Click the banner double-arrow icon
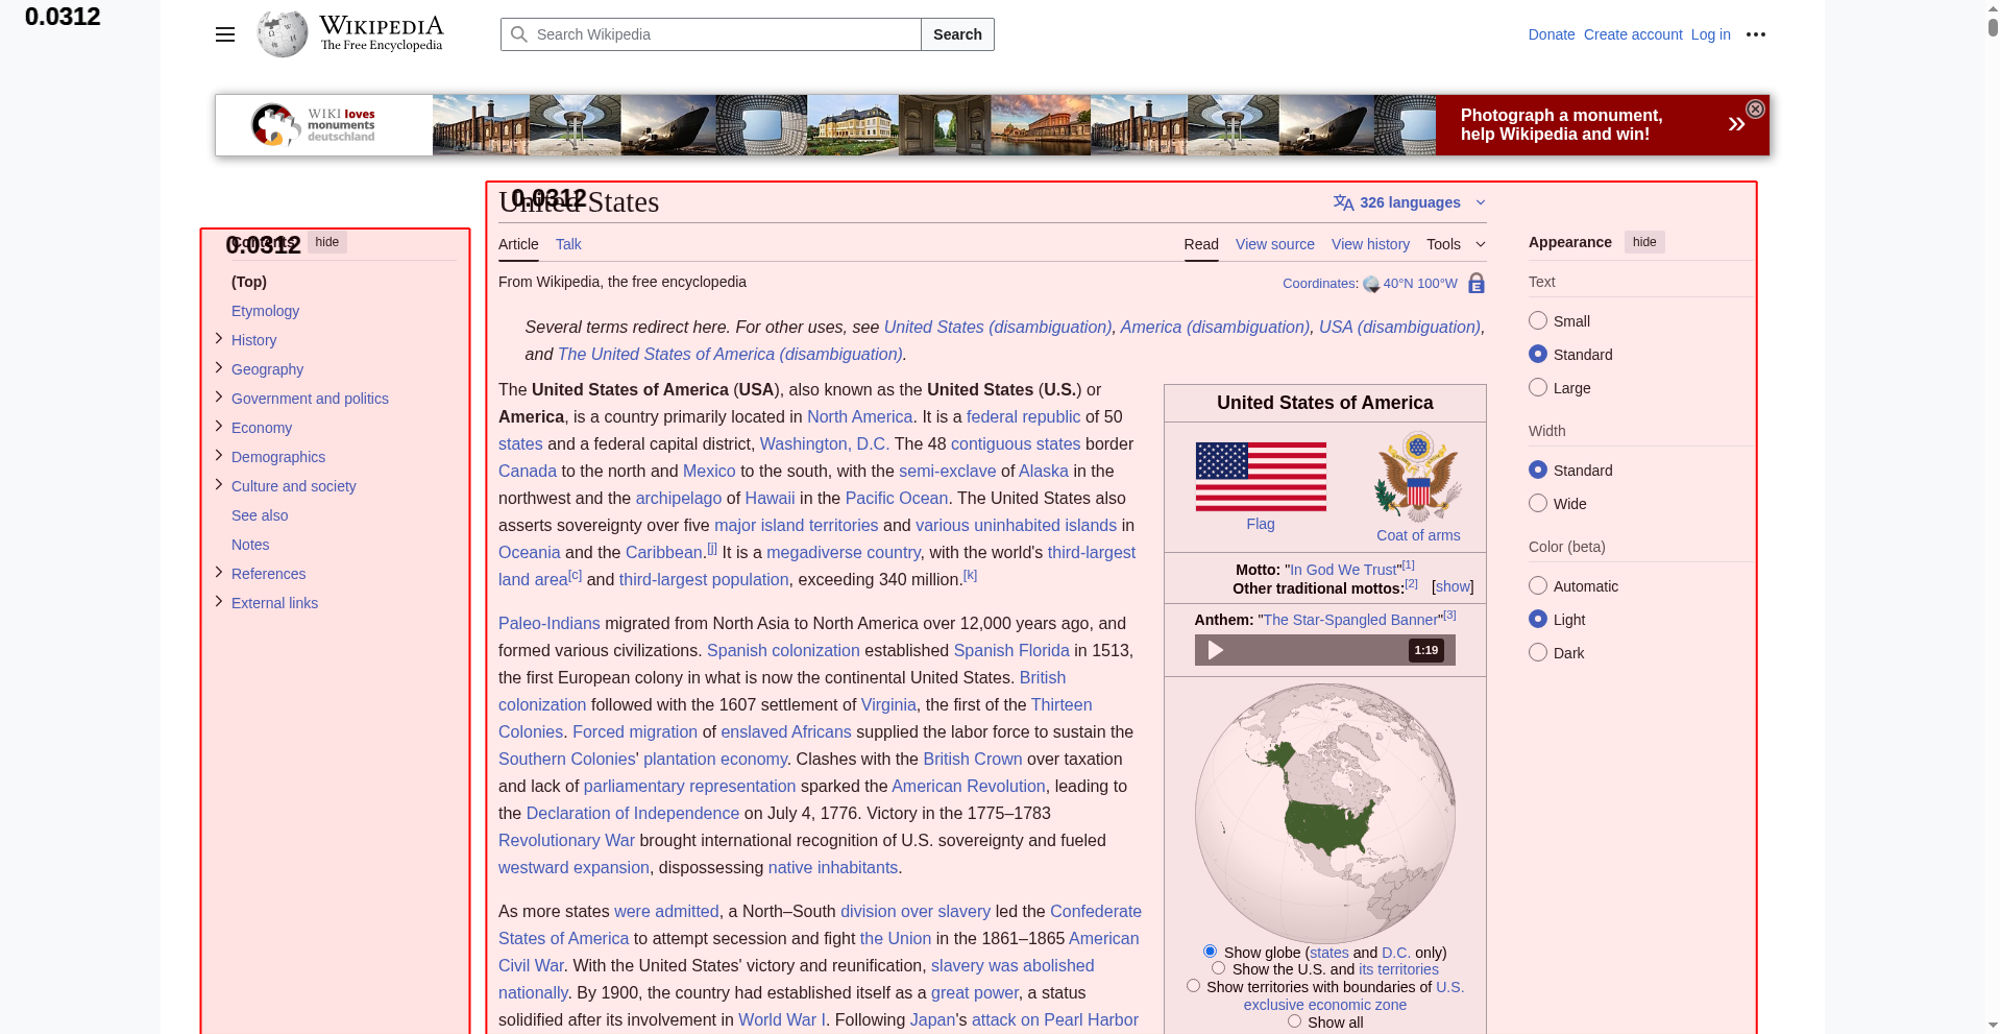The width and height of the screenshot is (2000, 1034). coord(1736,124)
